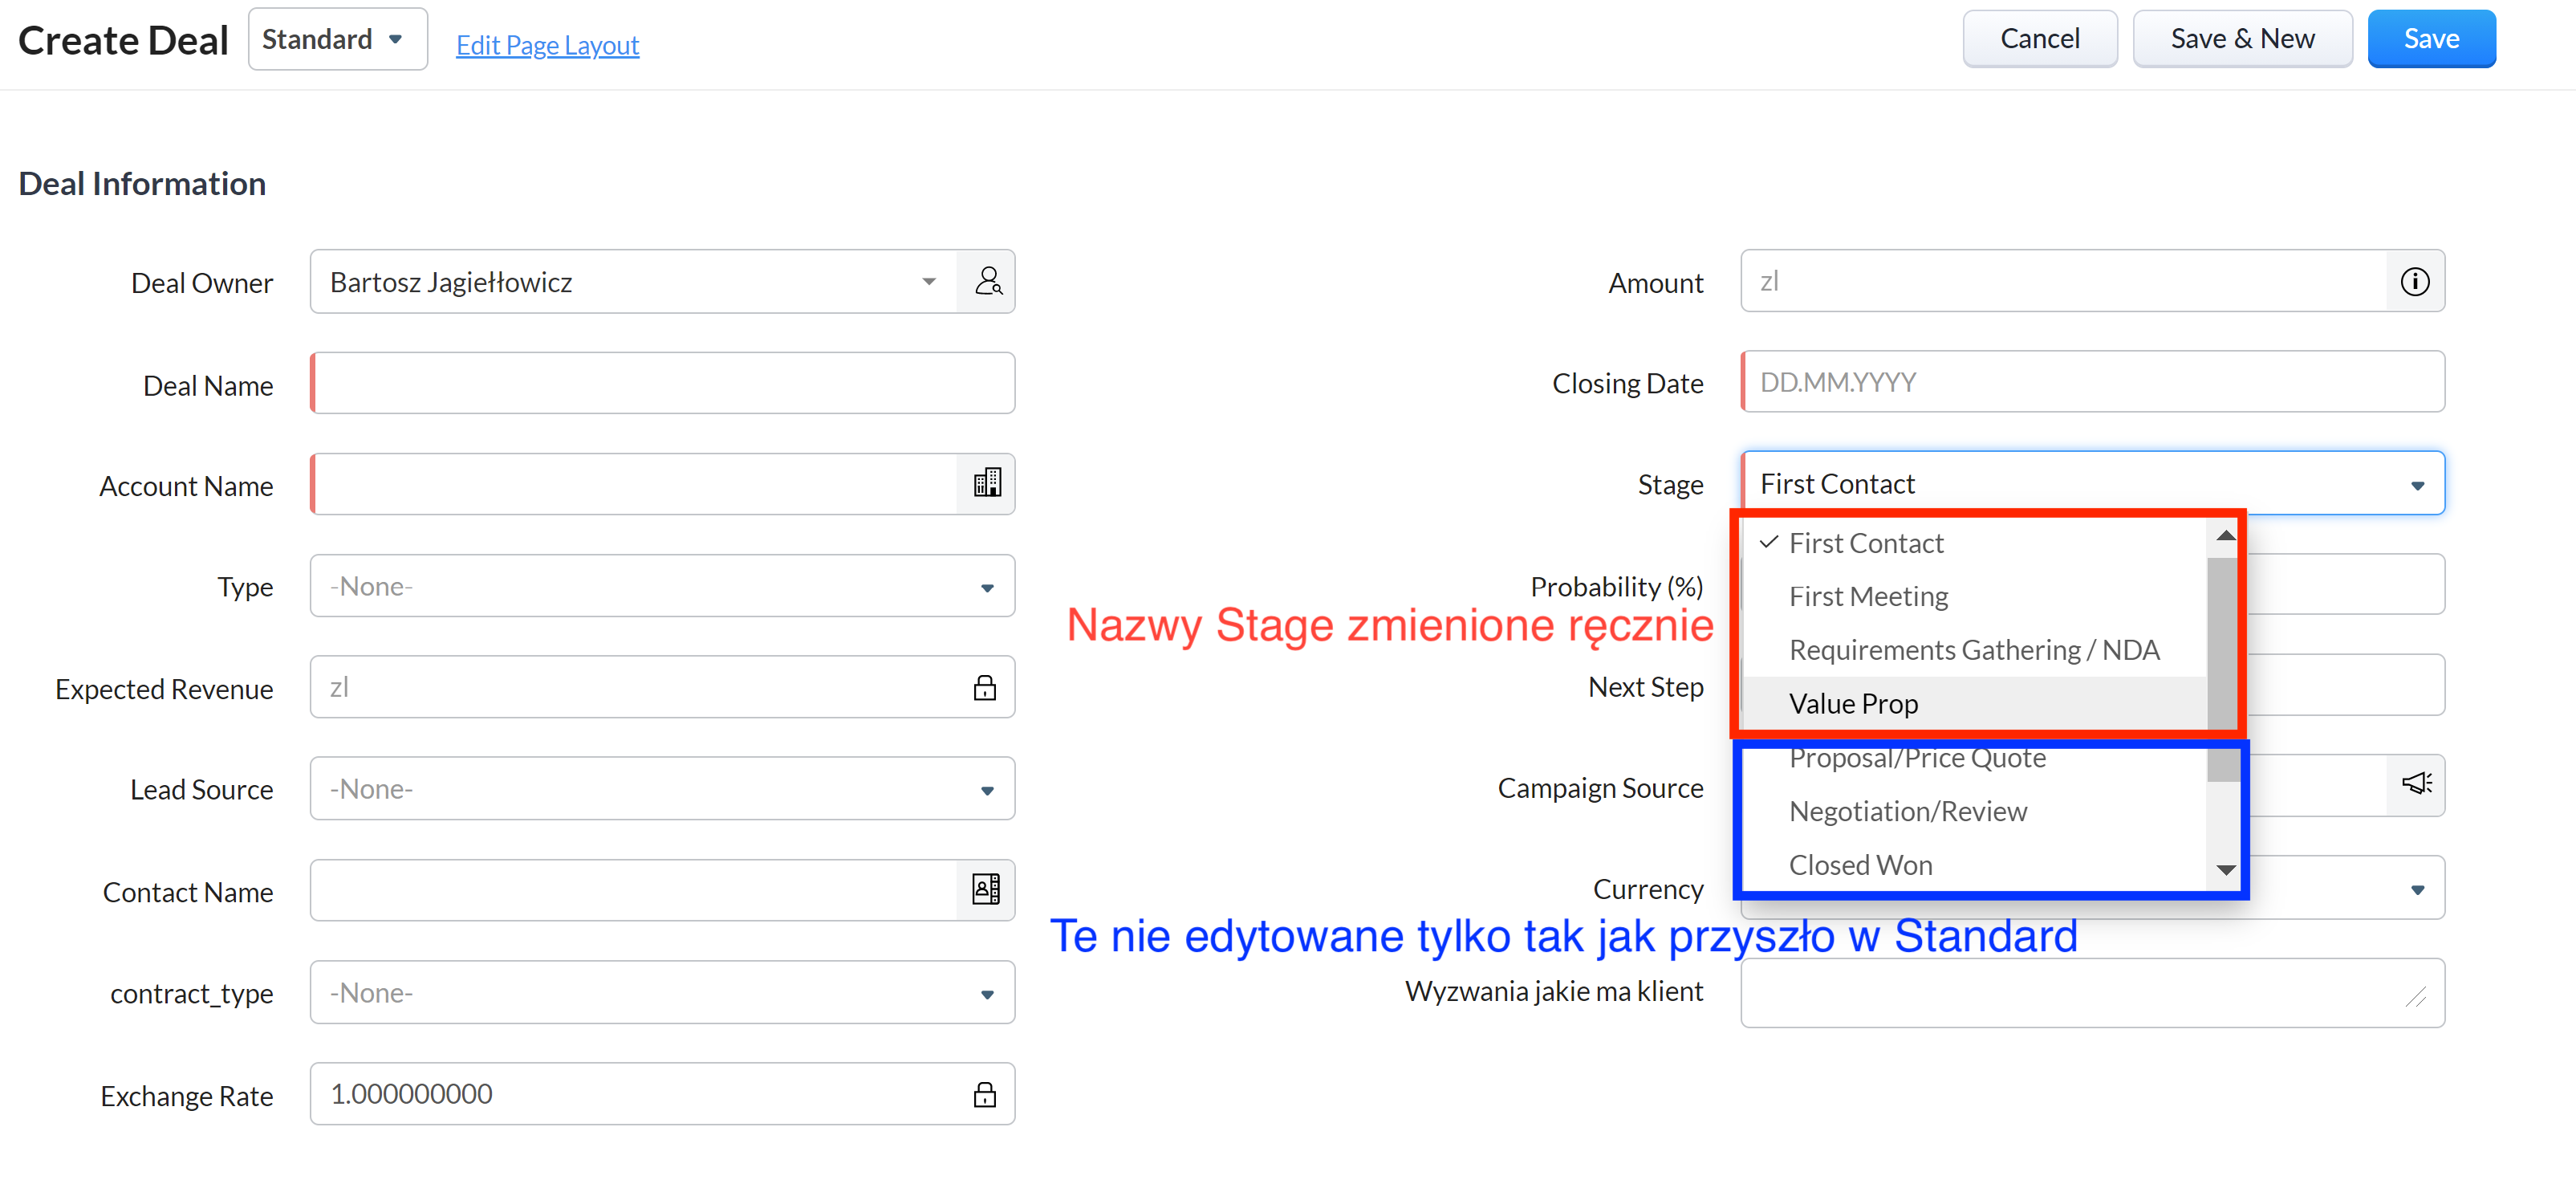
Task: Click stage list scroll up arrow
Action: (2226, 536)
